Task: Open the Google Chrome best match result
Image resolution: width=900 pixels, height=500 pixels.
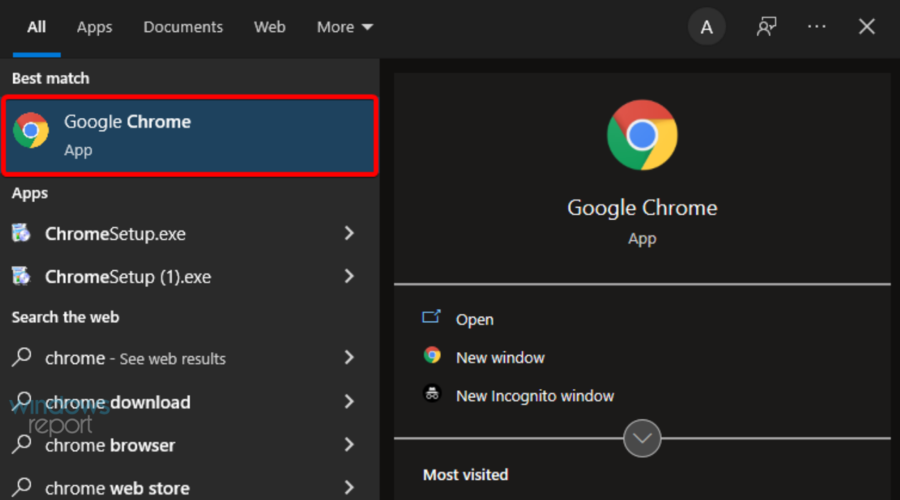Action: pyautogui.click(x=189, y=135)
